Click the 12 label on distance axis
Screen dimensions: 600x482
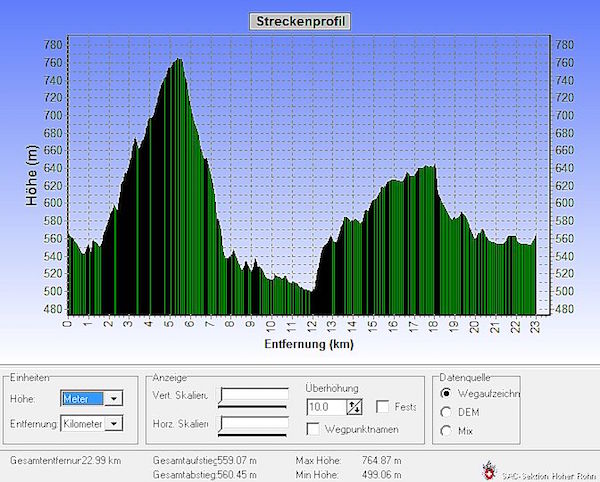pyautogui.click(x=312, y=326)
